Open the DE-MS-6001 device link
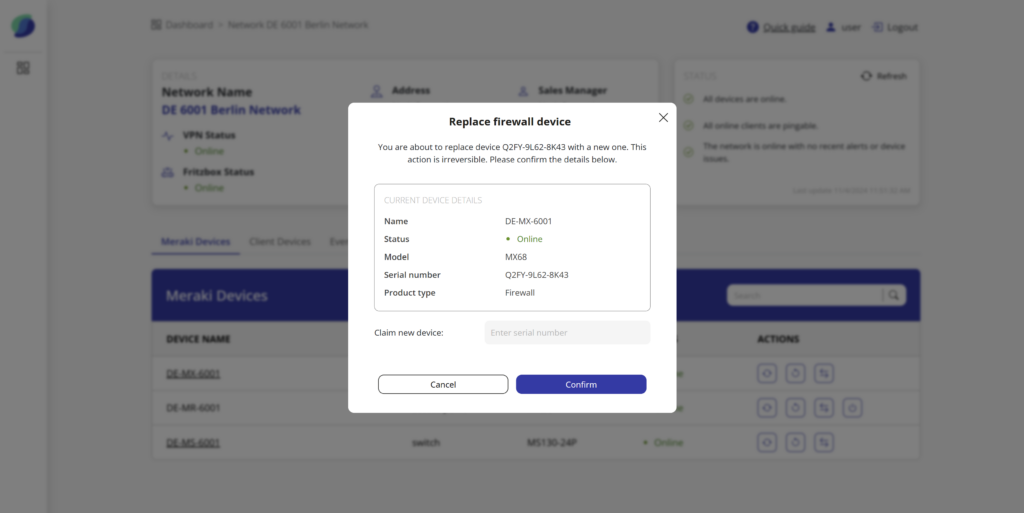1024x513 pixels. pyautogui.click(x=193, y=442)
